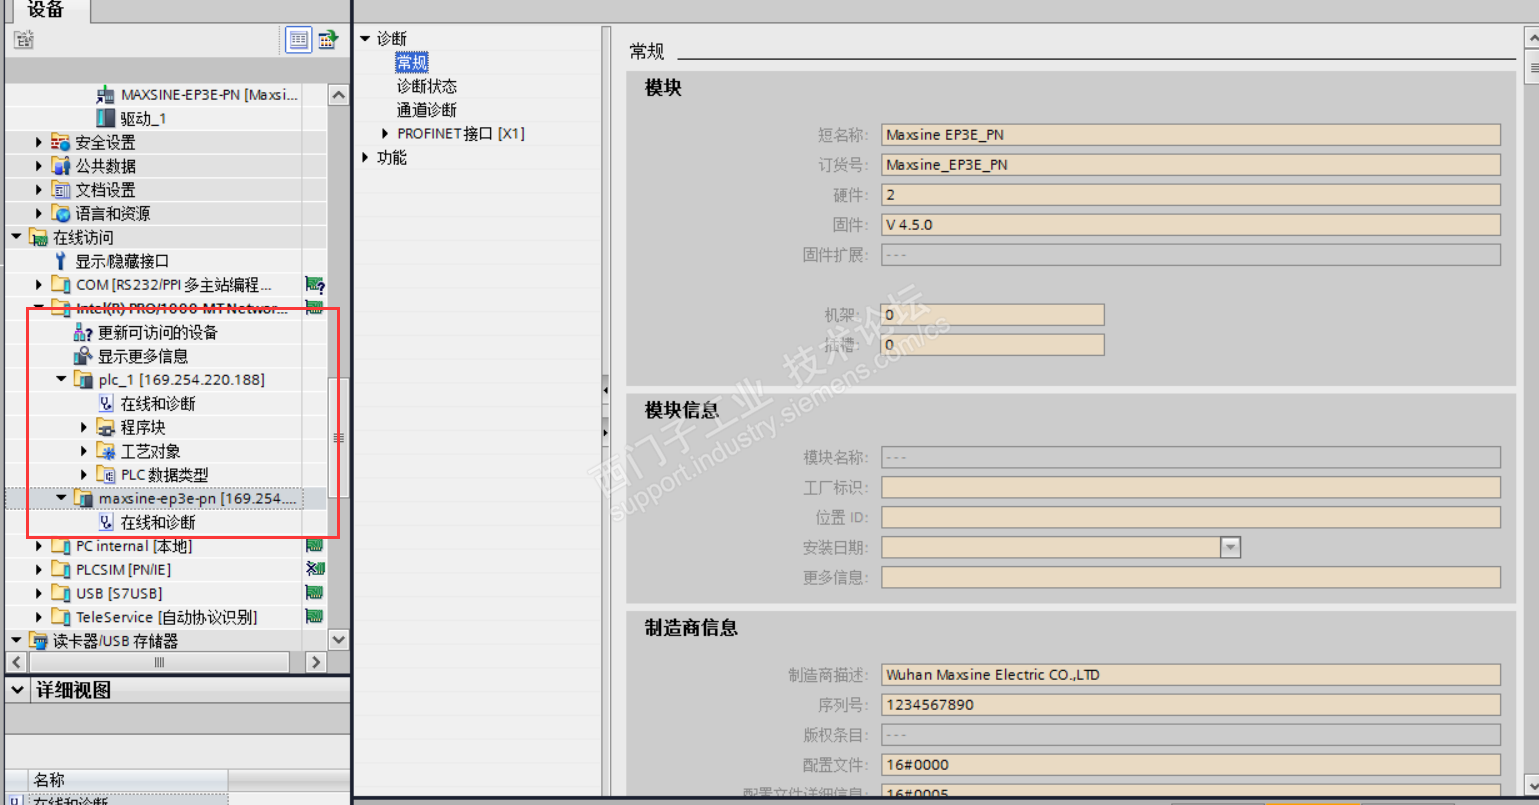Click the 在线访问 folder icon
Viewport: 1539px width, 805px height.
(x=39, y=238)
